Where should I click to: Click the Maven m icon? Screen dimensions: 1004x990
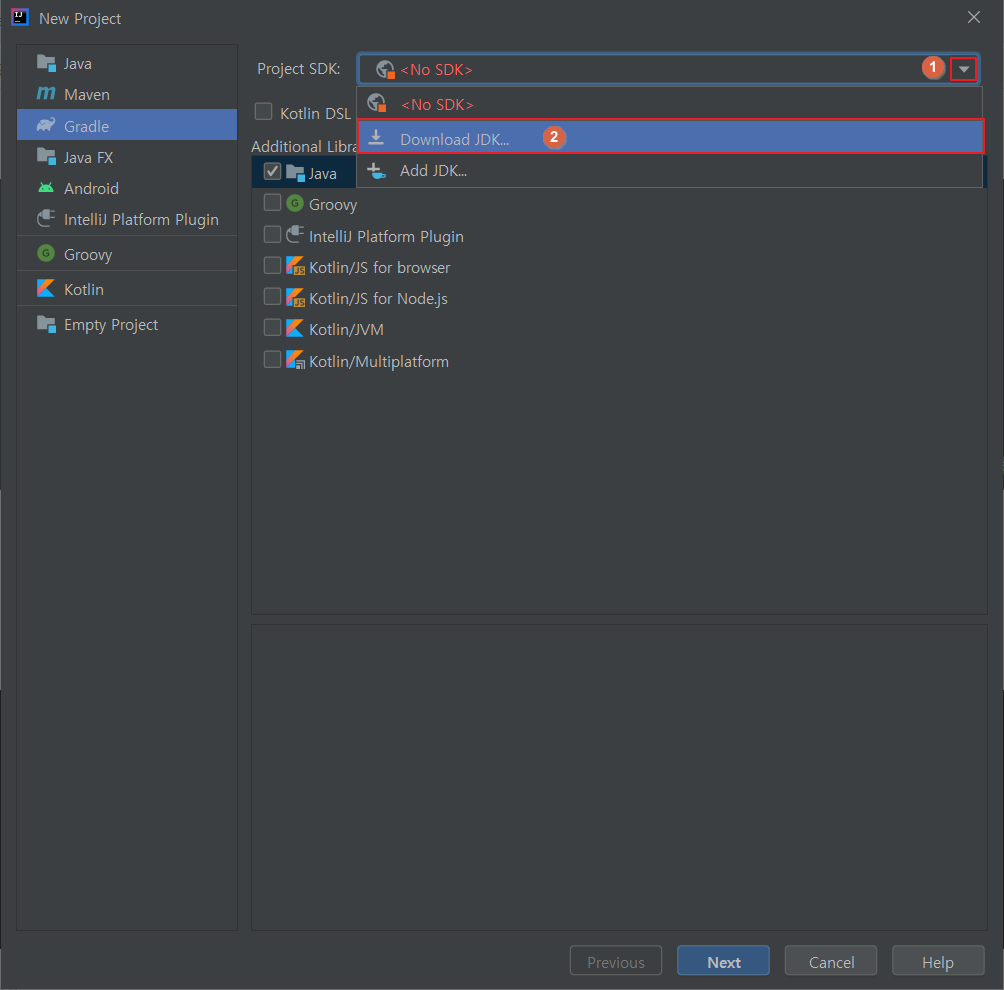46,94
